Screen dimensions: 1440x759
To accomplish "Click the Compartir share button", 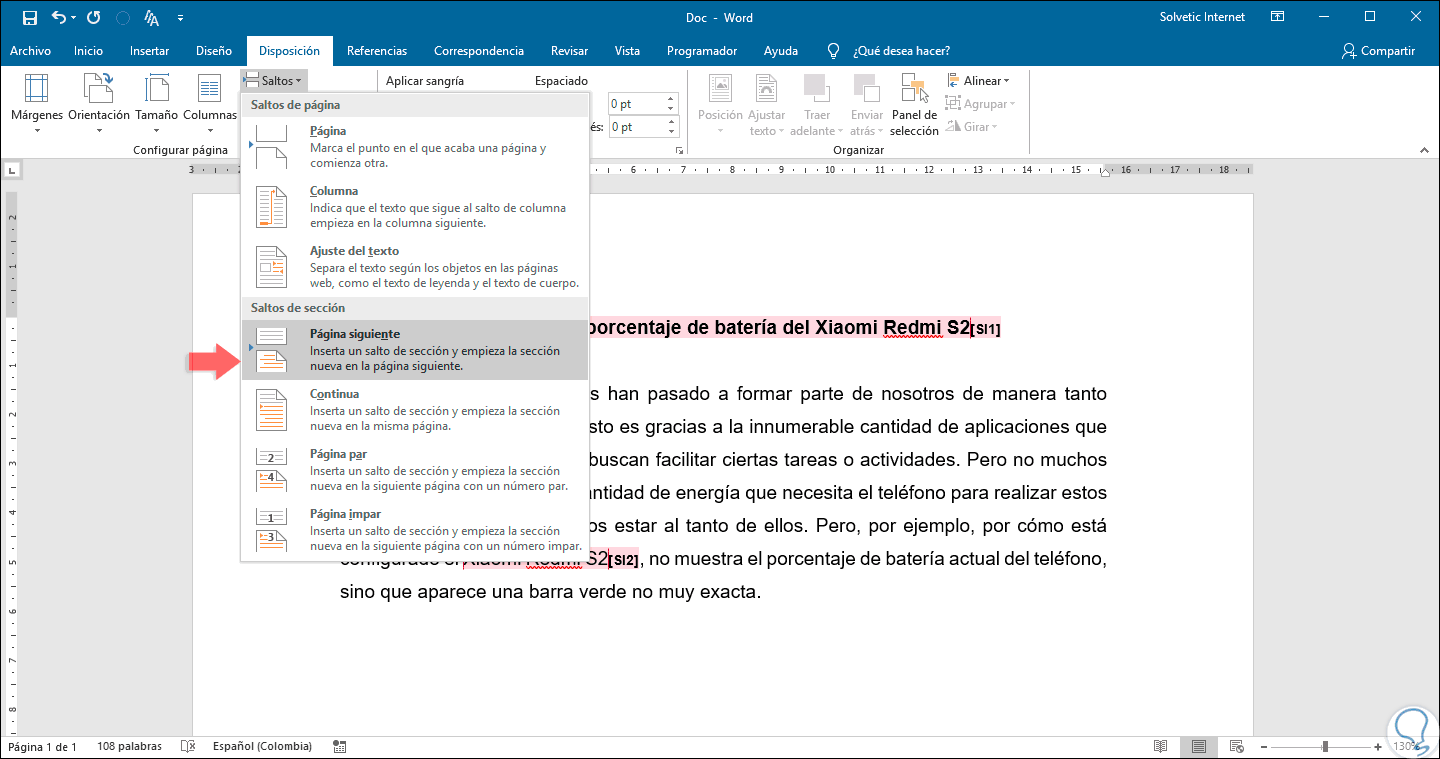I will click(1379, 51).
